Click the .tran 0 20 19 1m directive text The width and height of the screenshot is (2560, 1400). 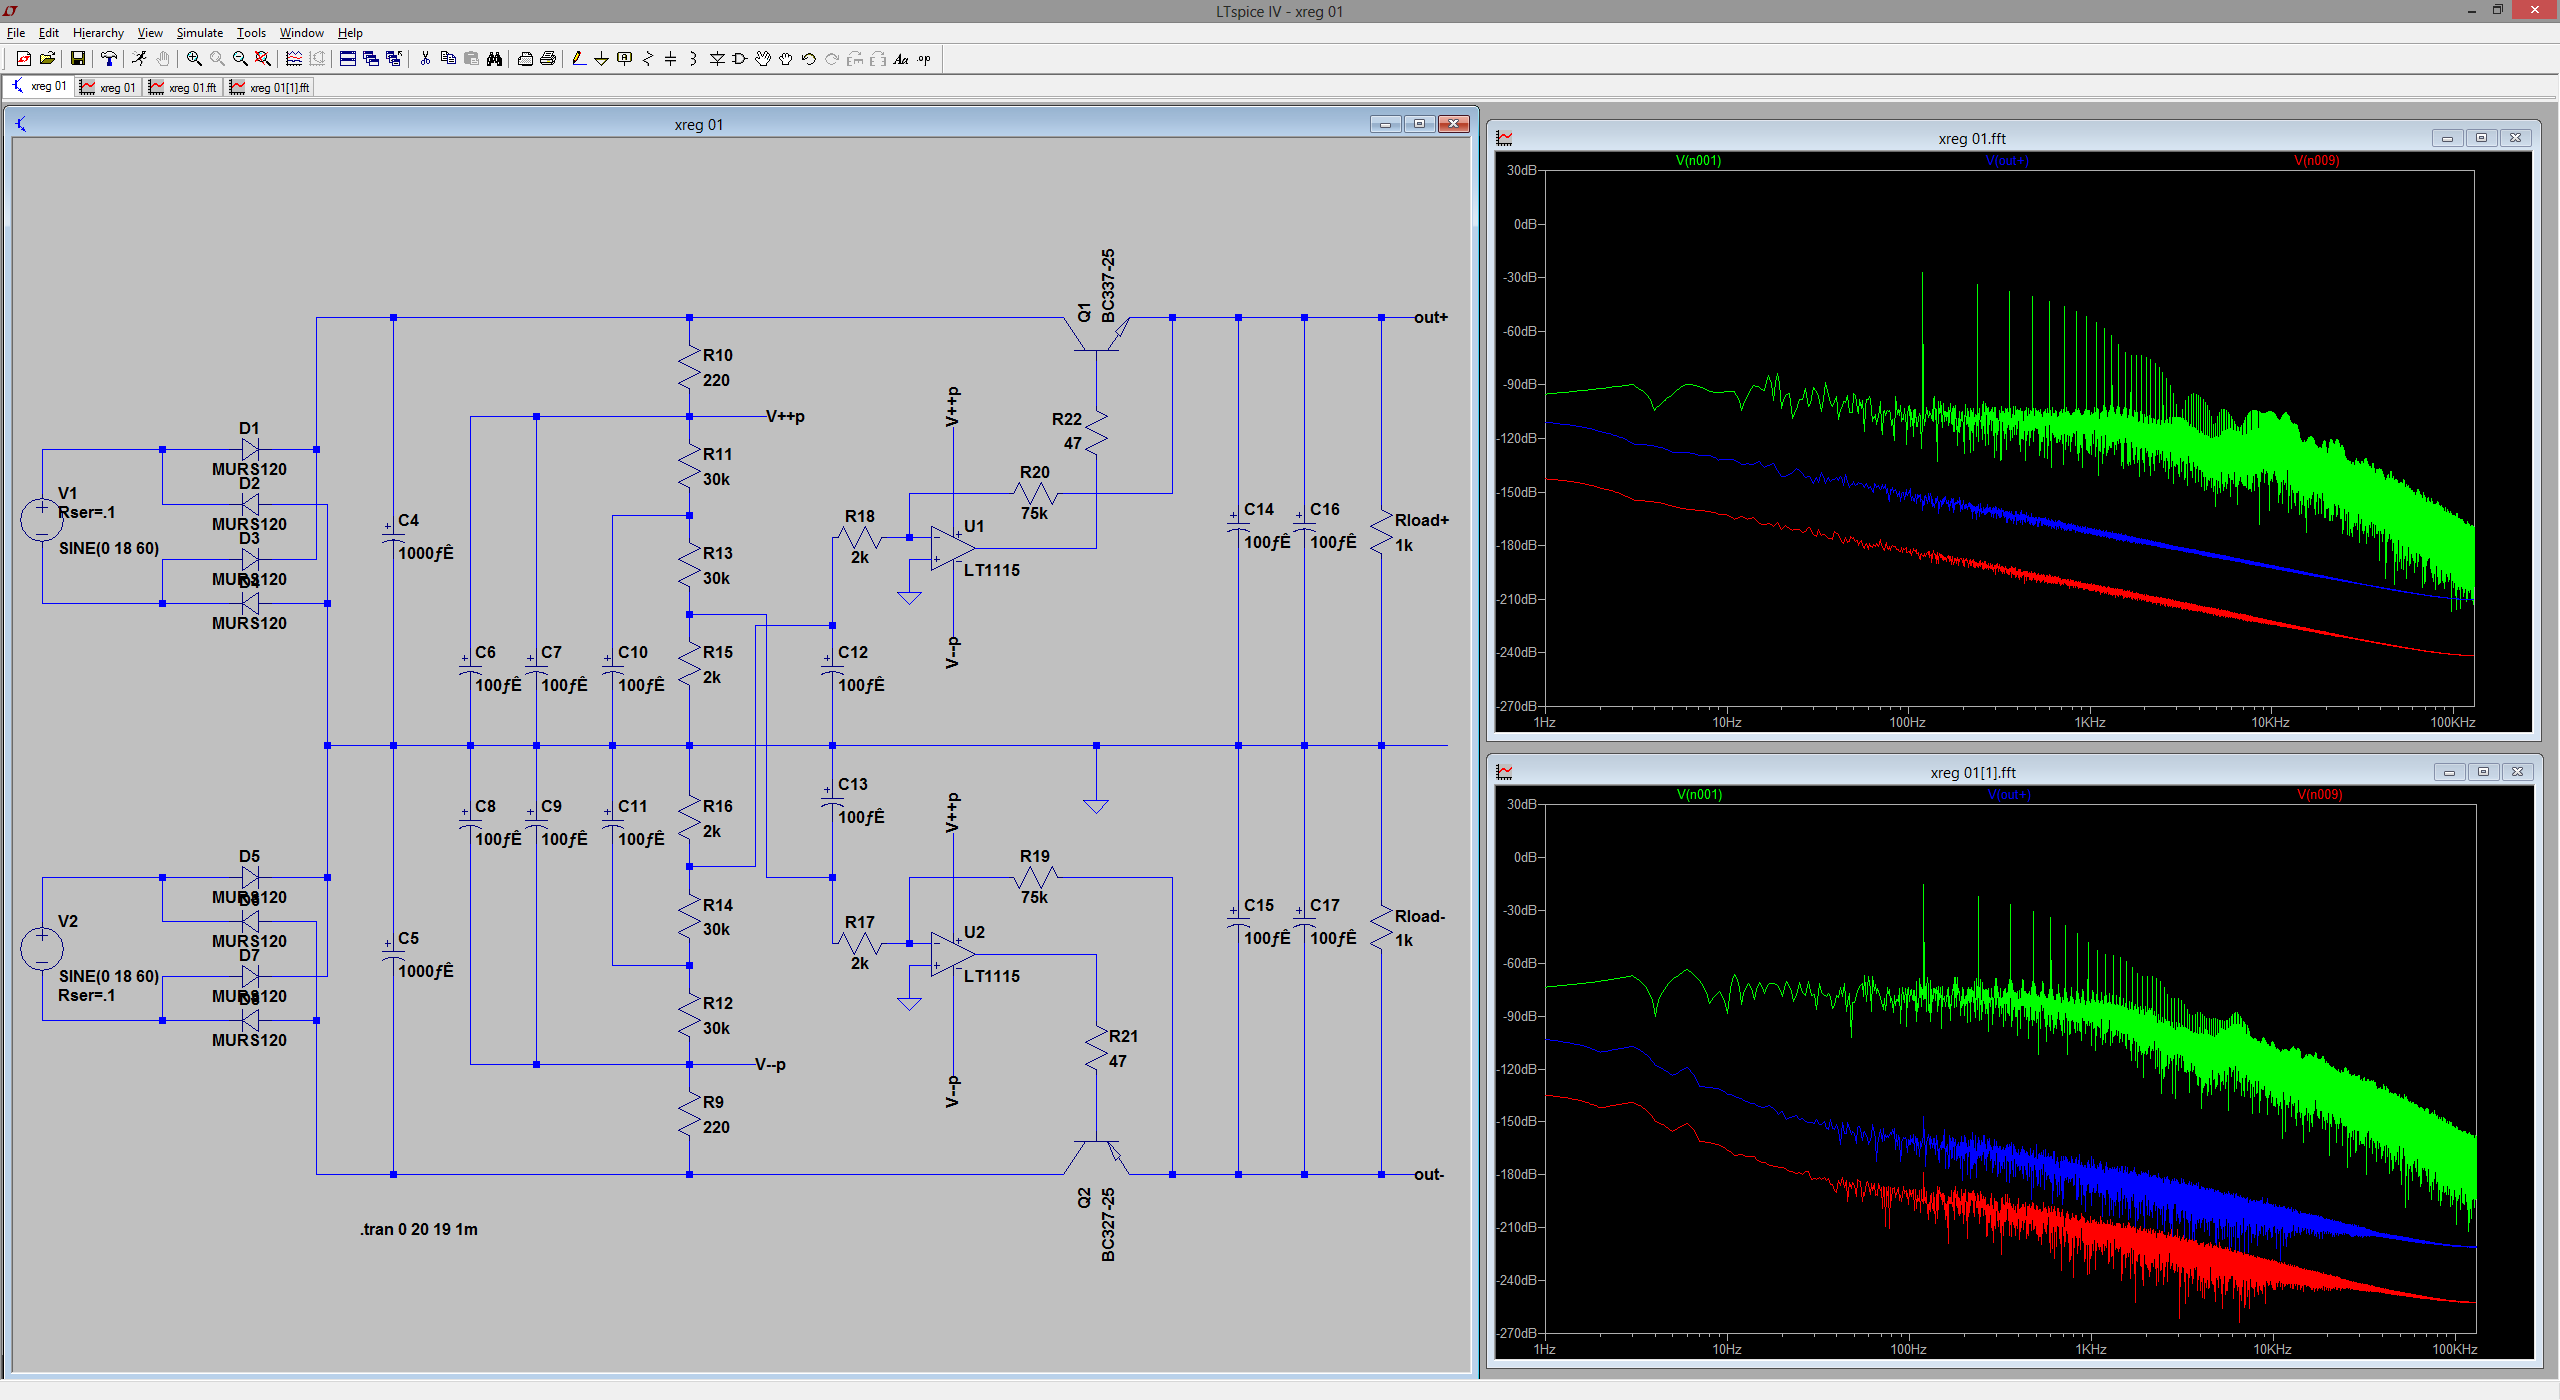(x=419, y=1229)
